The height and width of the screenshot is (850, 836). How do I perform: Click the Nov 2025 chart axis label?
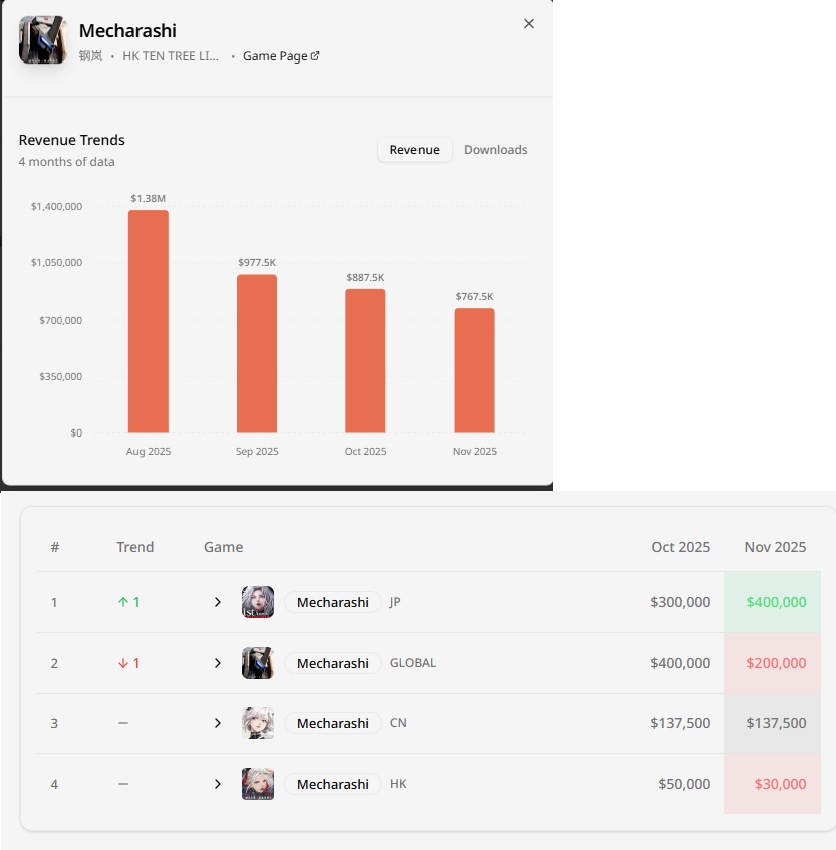click(474, 452)
